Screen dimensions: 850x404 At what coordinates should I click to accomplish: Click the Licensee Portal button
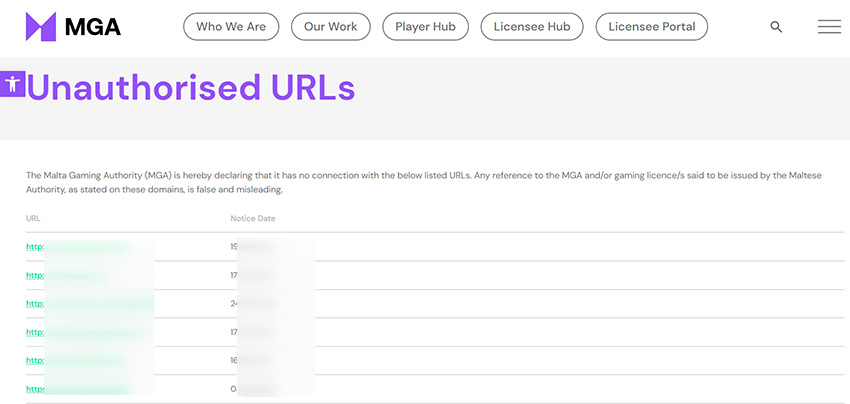tap(651, 27)
